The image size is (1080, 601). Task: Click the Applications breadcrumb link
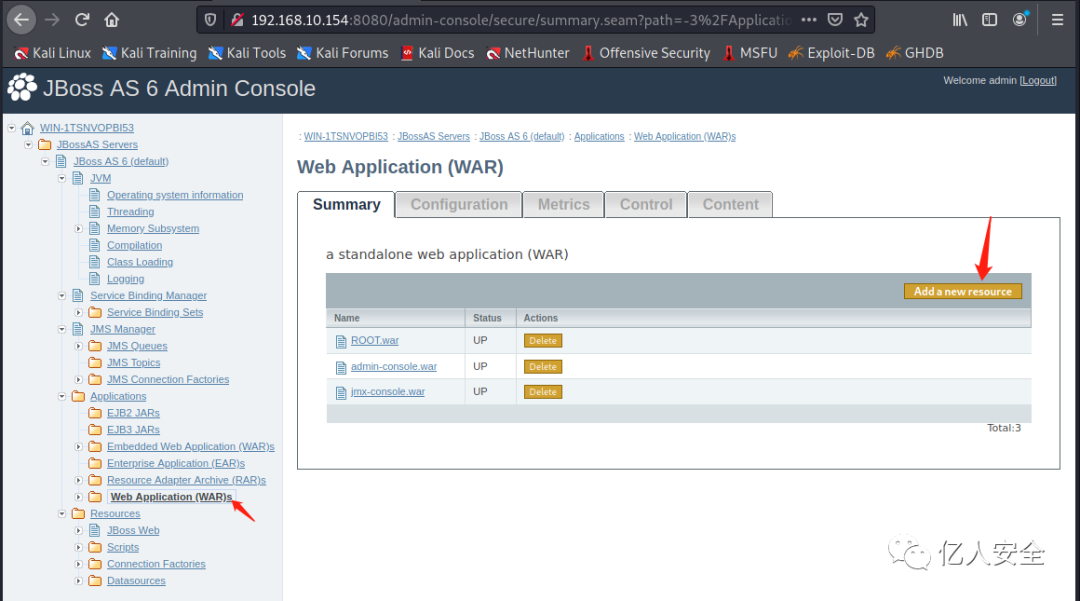[599, 136]
